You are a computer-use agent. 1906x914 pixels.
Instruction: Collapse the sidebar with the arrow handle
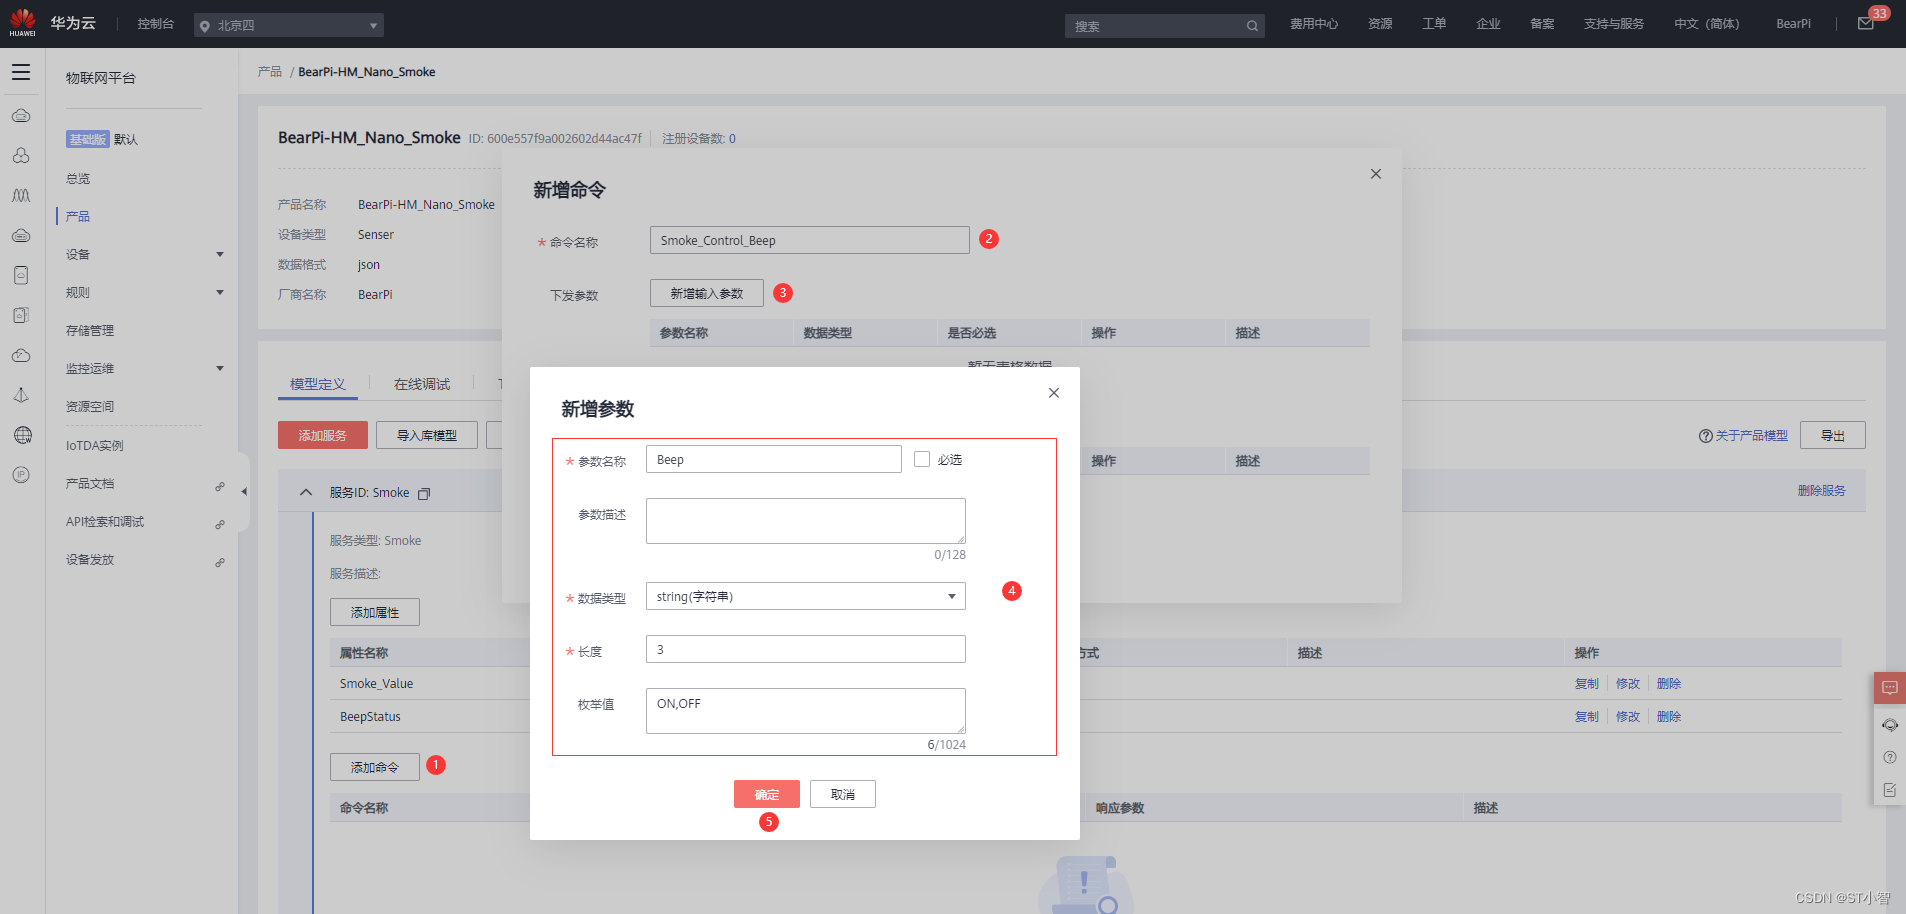click(244, 491)
